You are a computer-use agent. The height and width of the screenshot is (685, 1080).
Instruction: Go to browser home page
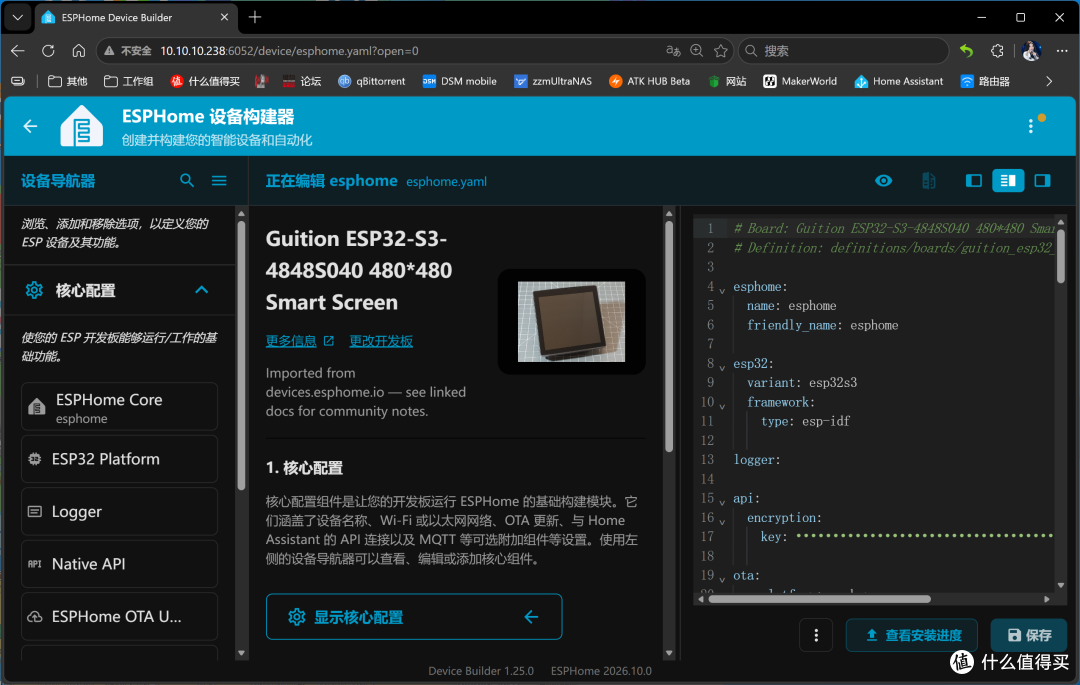click(79, 51)
